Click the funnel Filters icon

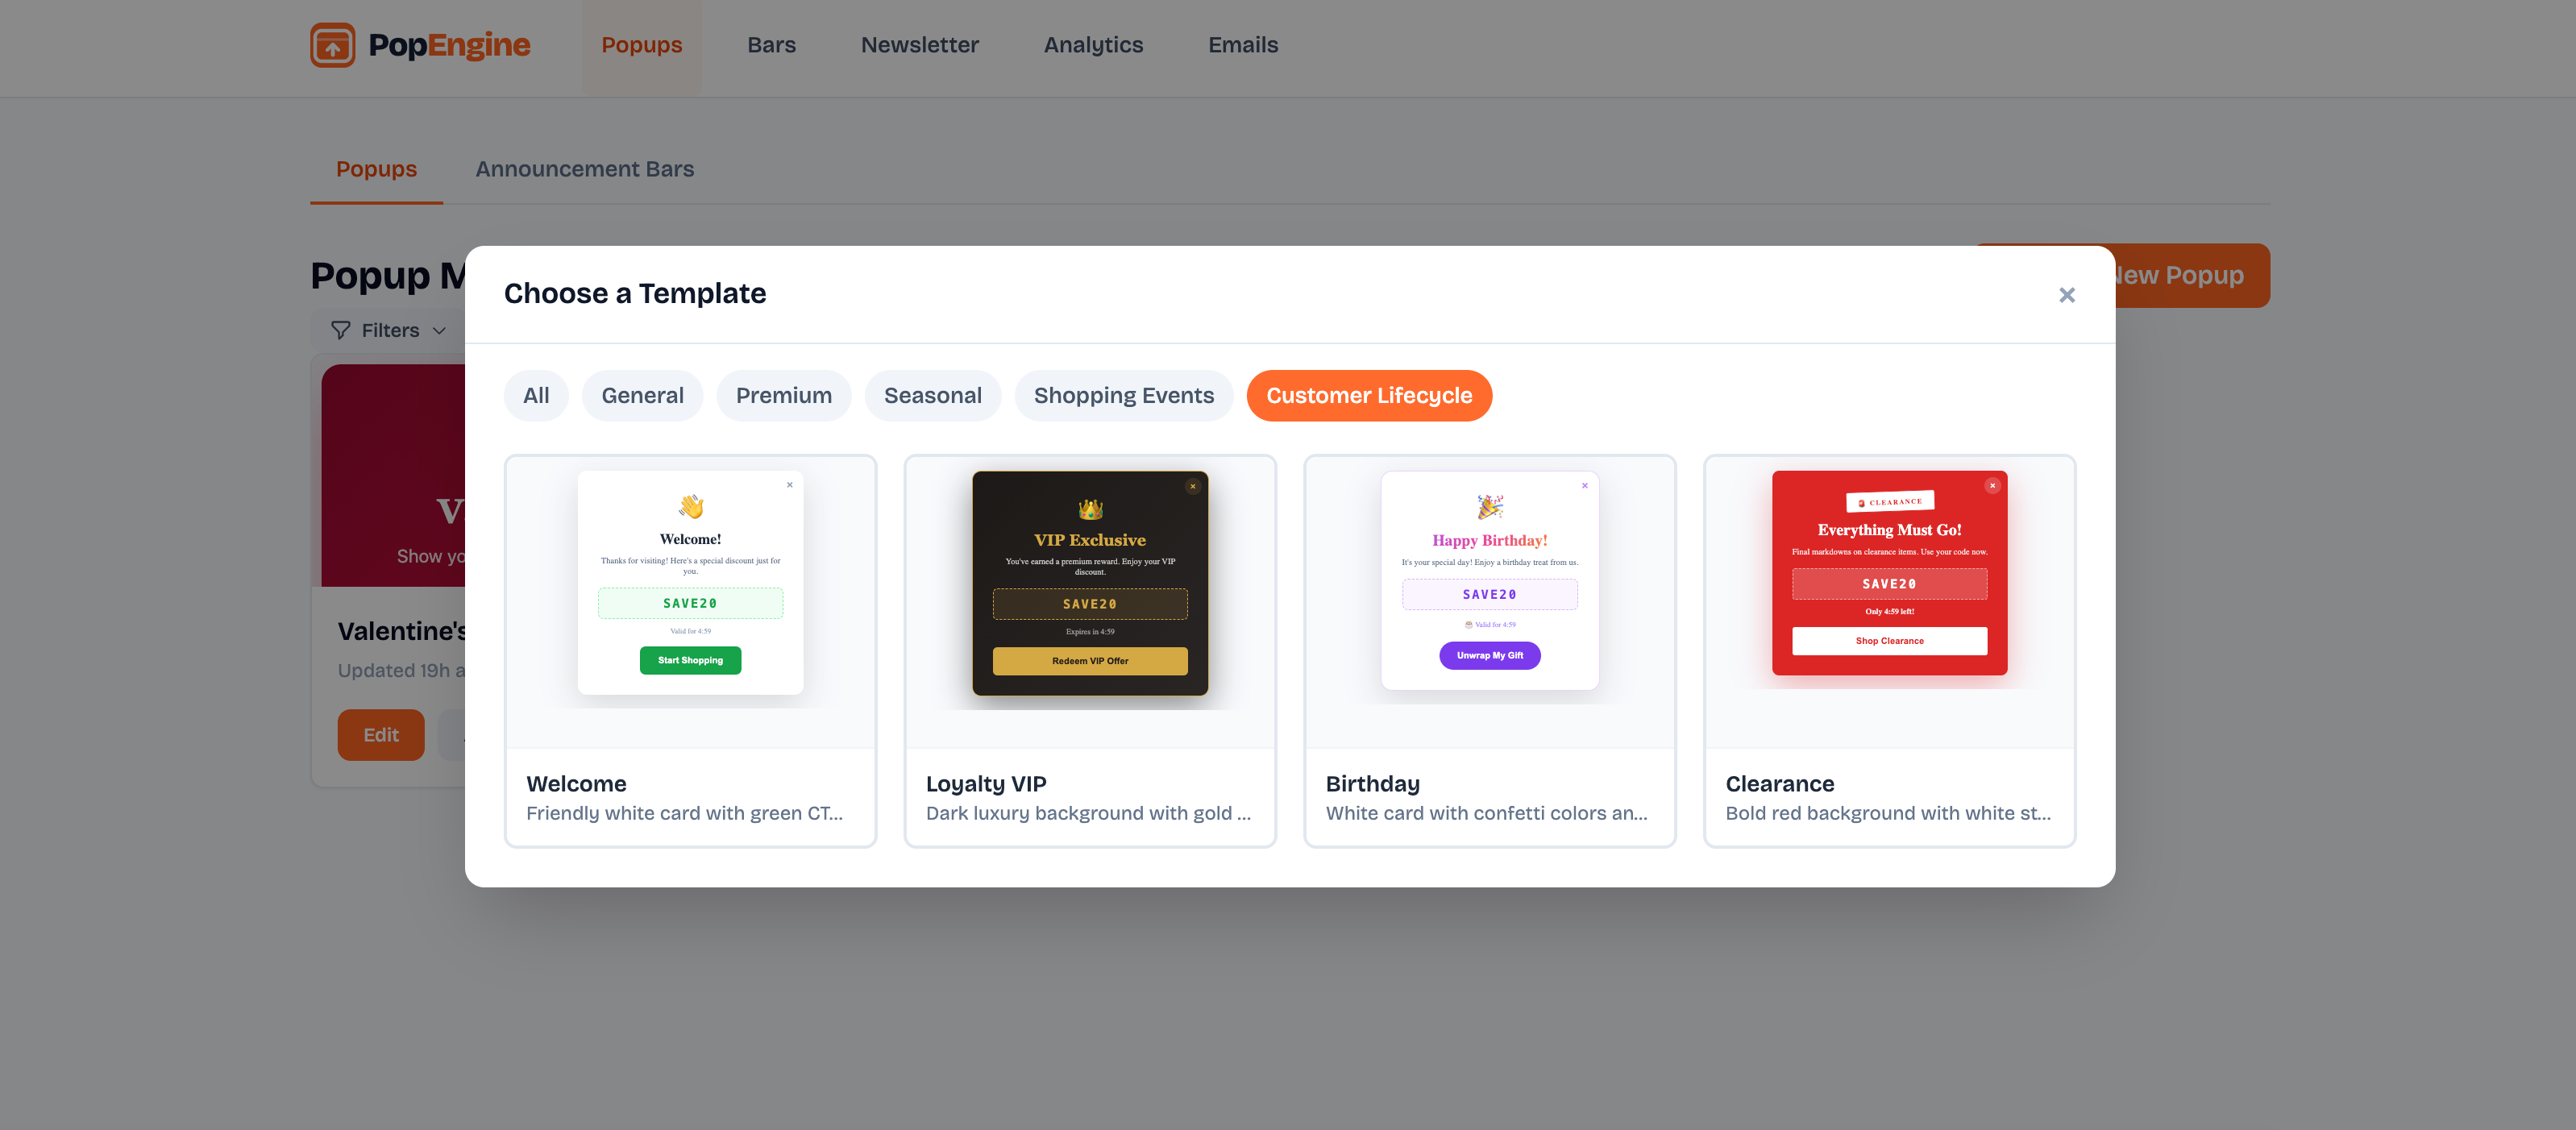[341, 330]
